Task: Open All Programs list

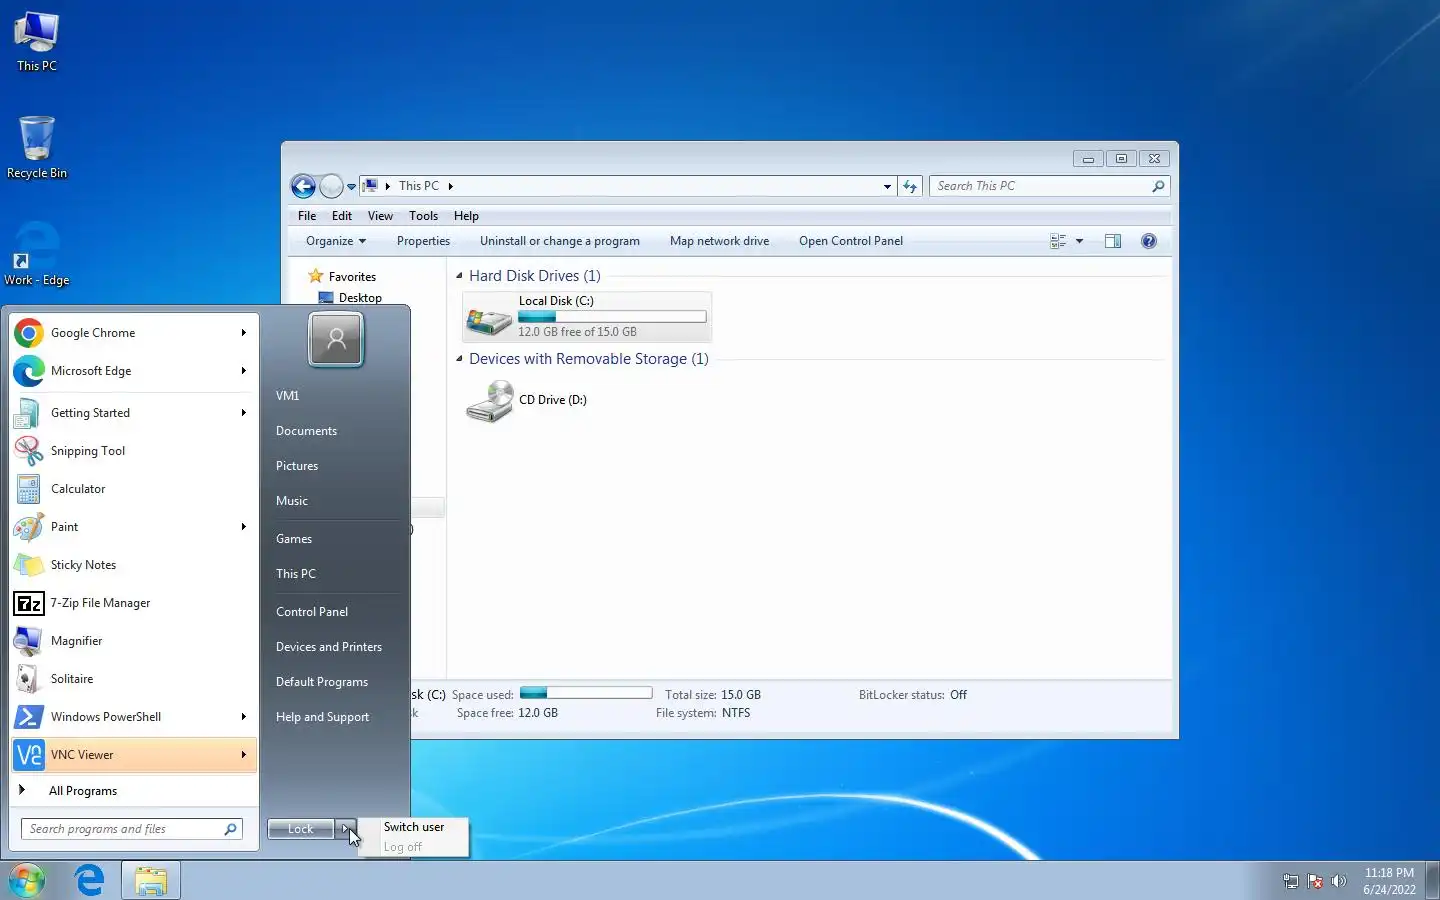Action: click(134, 791)
